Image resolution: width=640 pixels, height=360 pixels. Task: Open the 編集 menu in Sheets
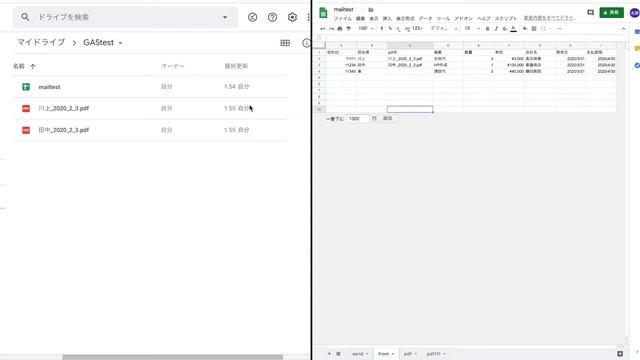(x=360, y=18)
